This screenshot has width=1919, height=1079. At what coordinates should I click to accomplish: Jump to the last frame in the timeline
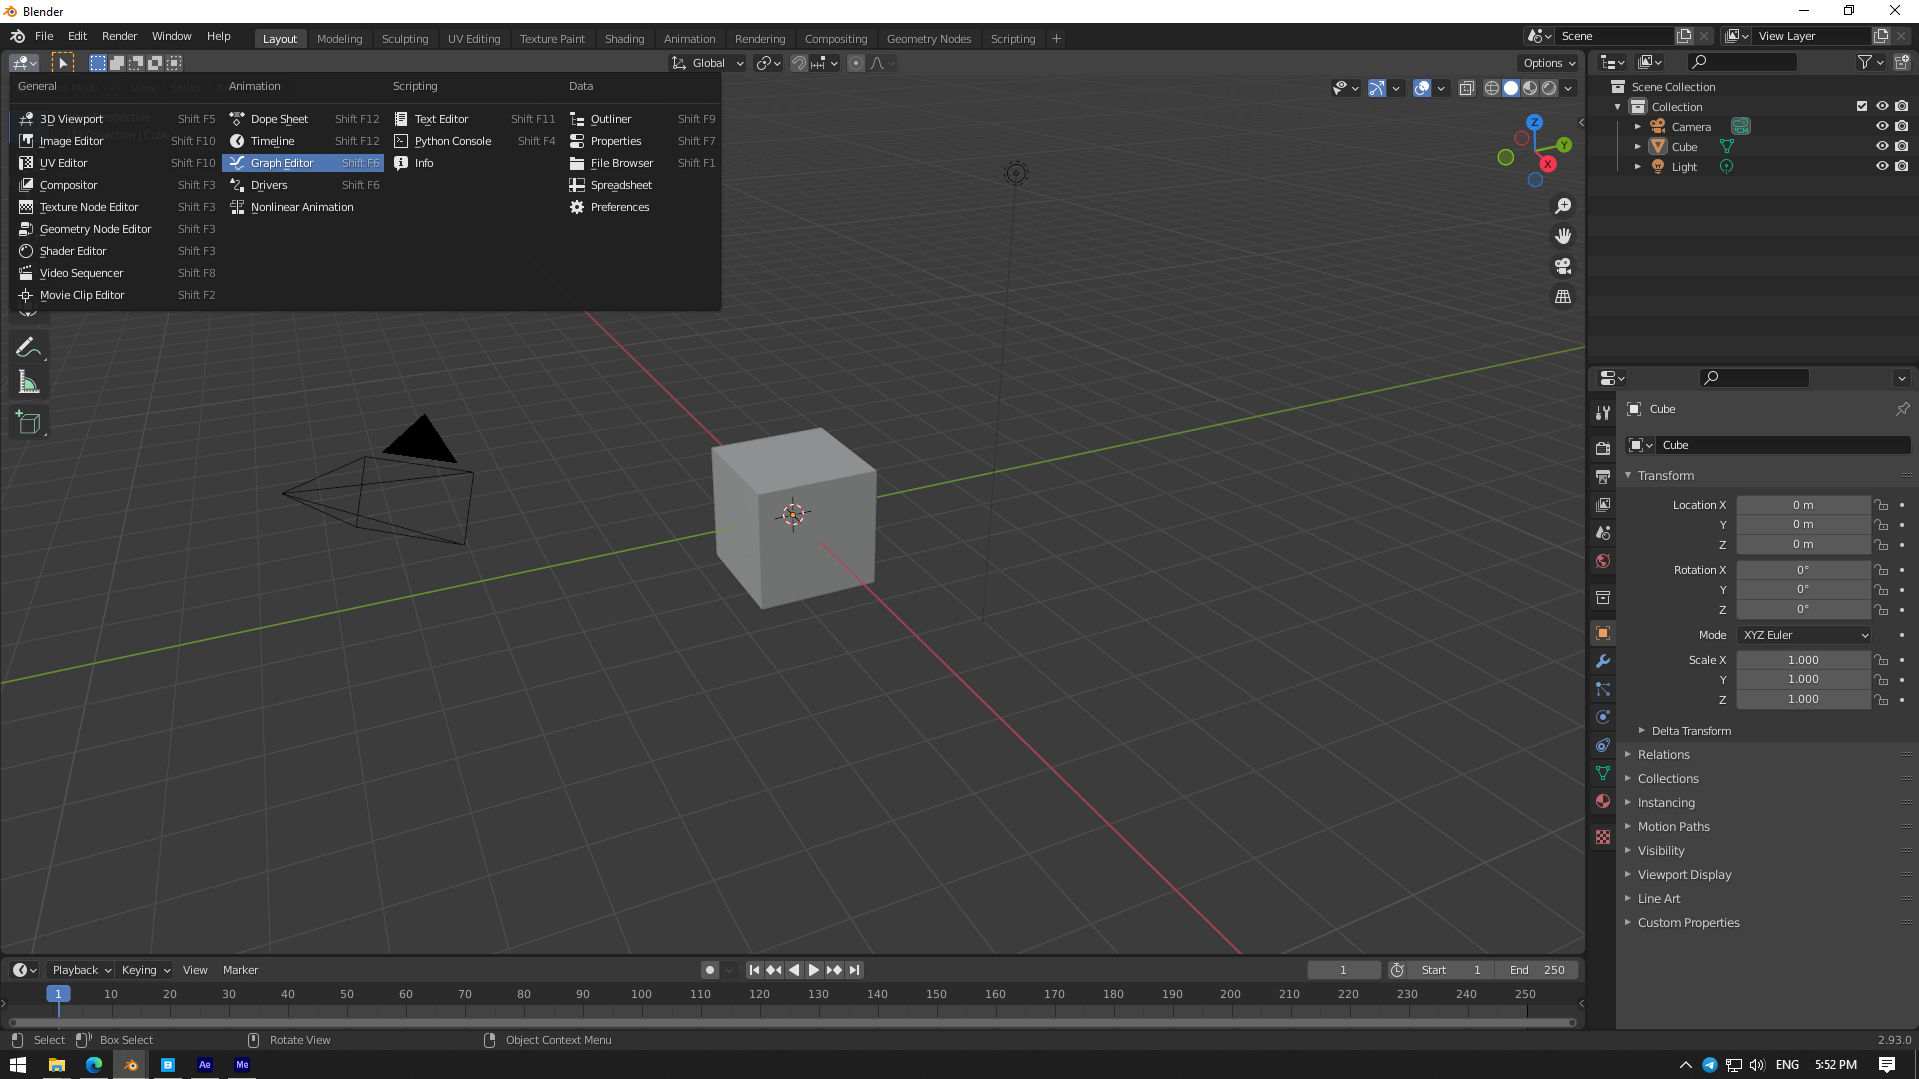[854, 970]
